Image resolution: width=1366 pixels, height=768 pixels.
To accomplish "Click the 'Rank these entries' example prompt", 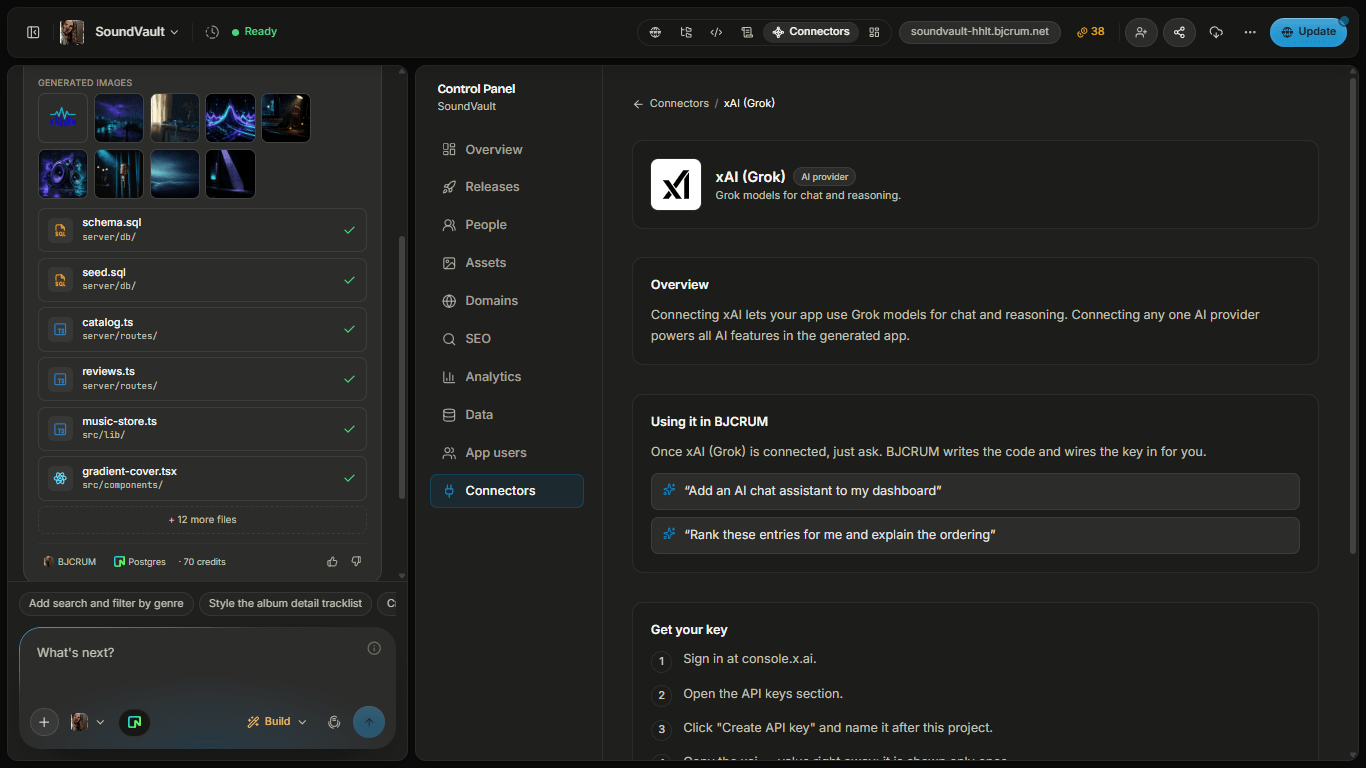I will (x=975, y=535).
